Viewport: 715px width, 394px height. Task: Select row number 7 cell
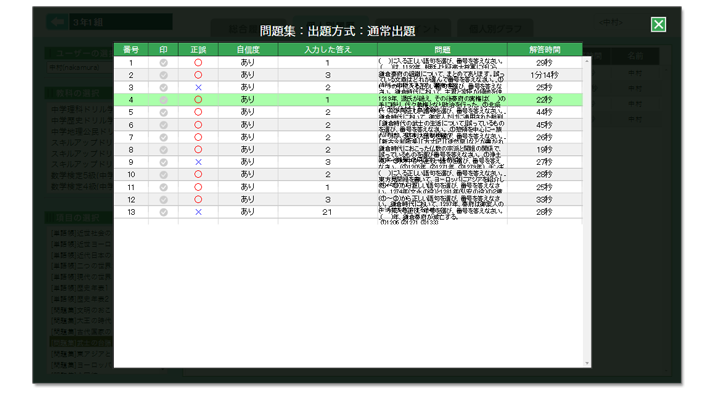tap(131, 137)
